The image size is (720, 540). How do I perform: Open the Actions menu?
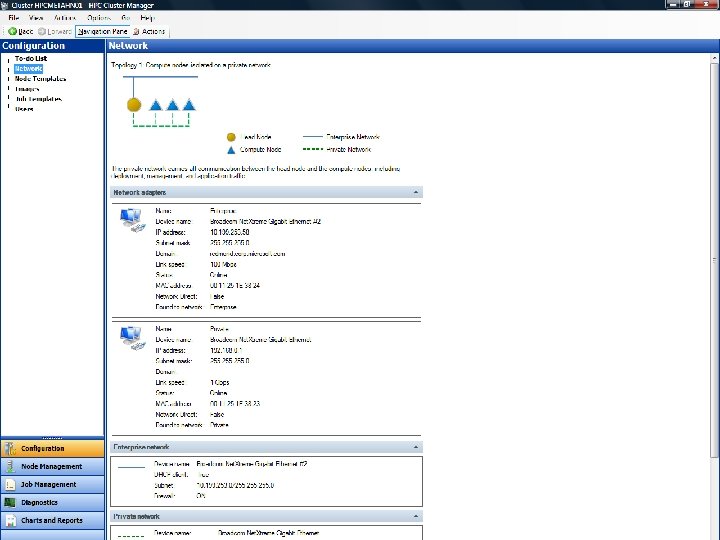pos(65,18)
